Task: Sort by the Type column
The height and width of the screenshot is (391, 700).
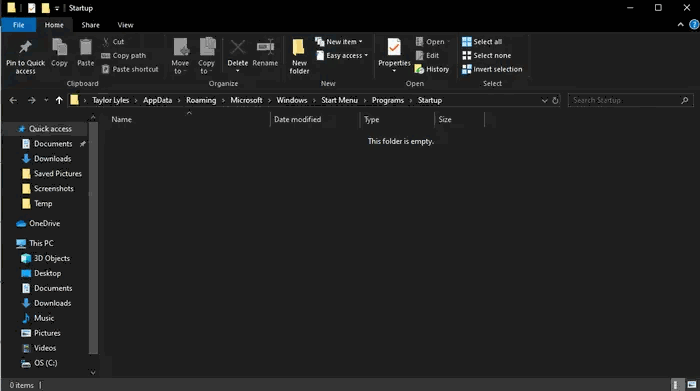Action: point(397,120)
